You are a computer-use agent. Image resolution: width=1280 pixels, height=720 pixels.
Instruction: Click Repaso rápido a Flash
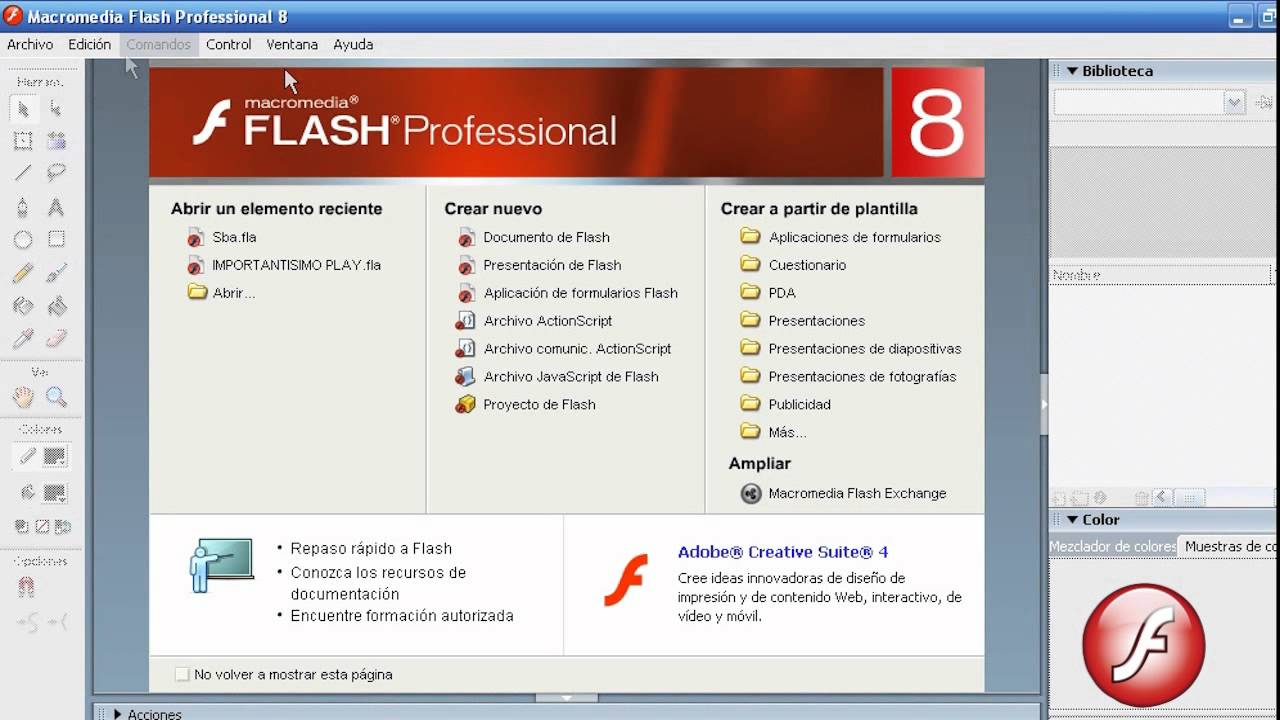tap(371, 548)
